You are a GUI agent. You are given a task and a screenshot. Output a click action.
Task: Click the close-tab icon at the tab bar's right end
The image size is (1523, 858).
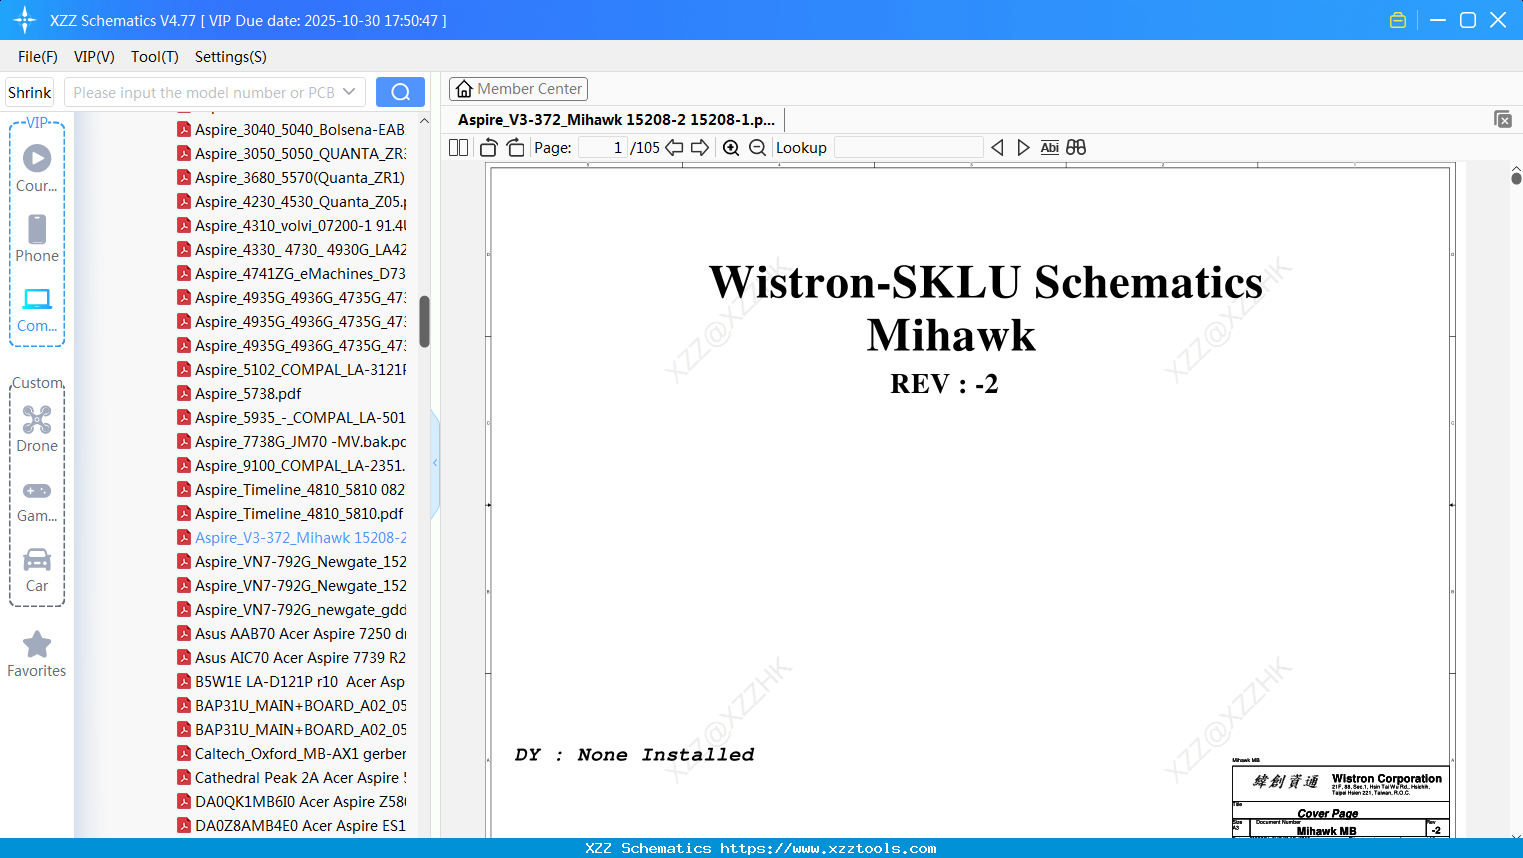[1503, 119]
